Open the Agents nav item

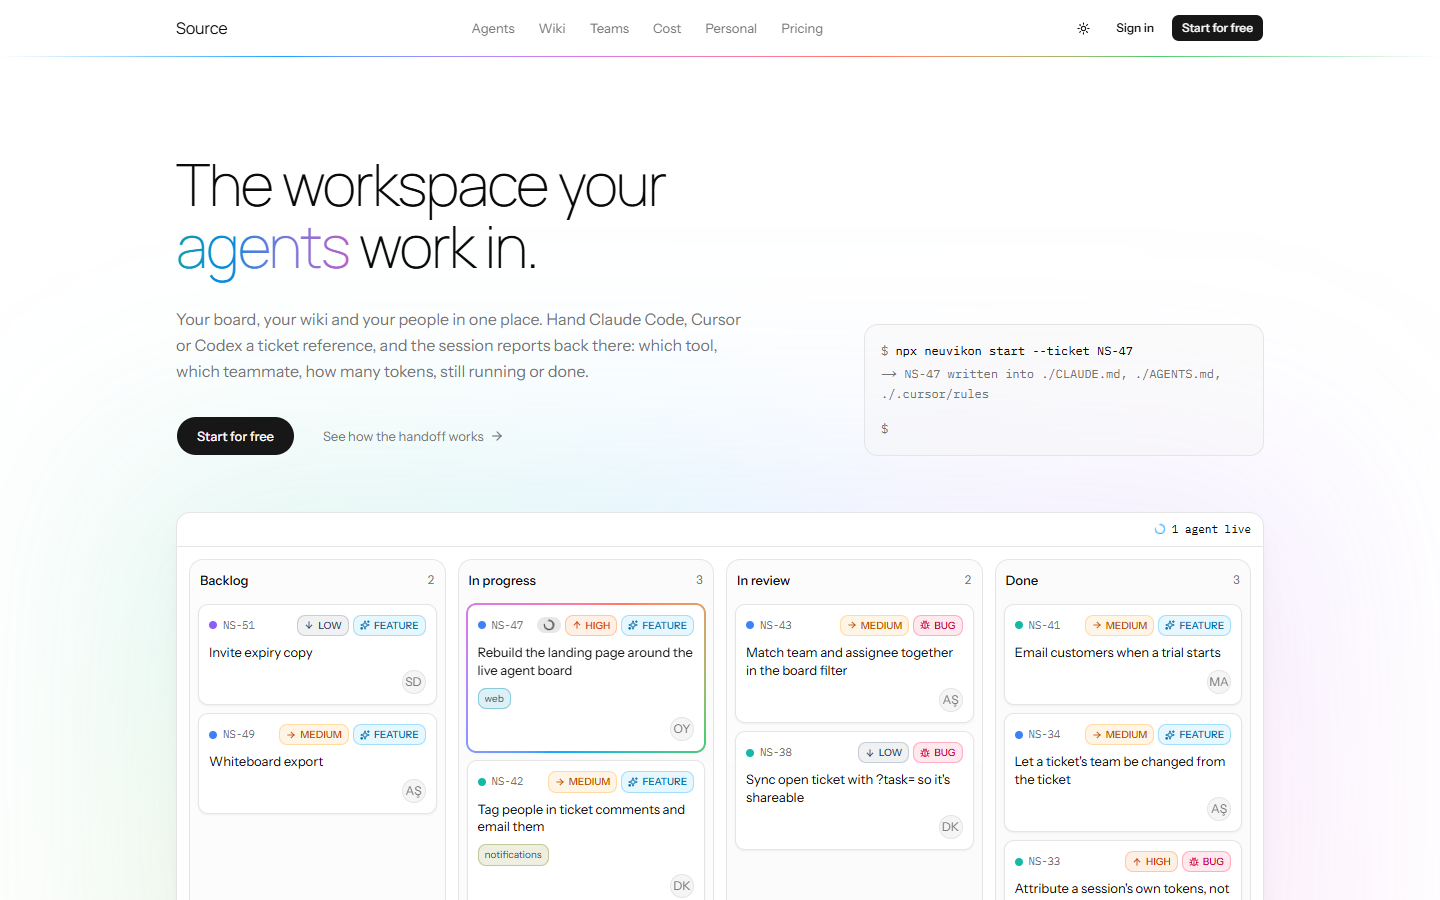493,28
